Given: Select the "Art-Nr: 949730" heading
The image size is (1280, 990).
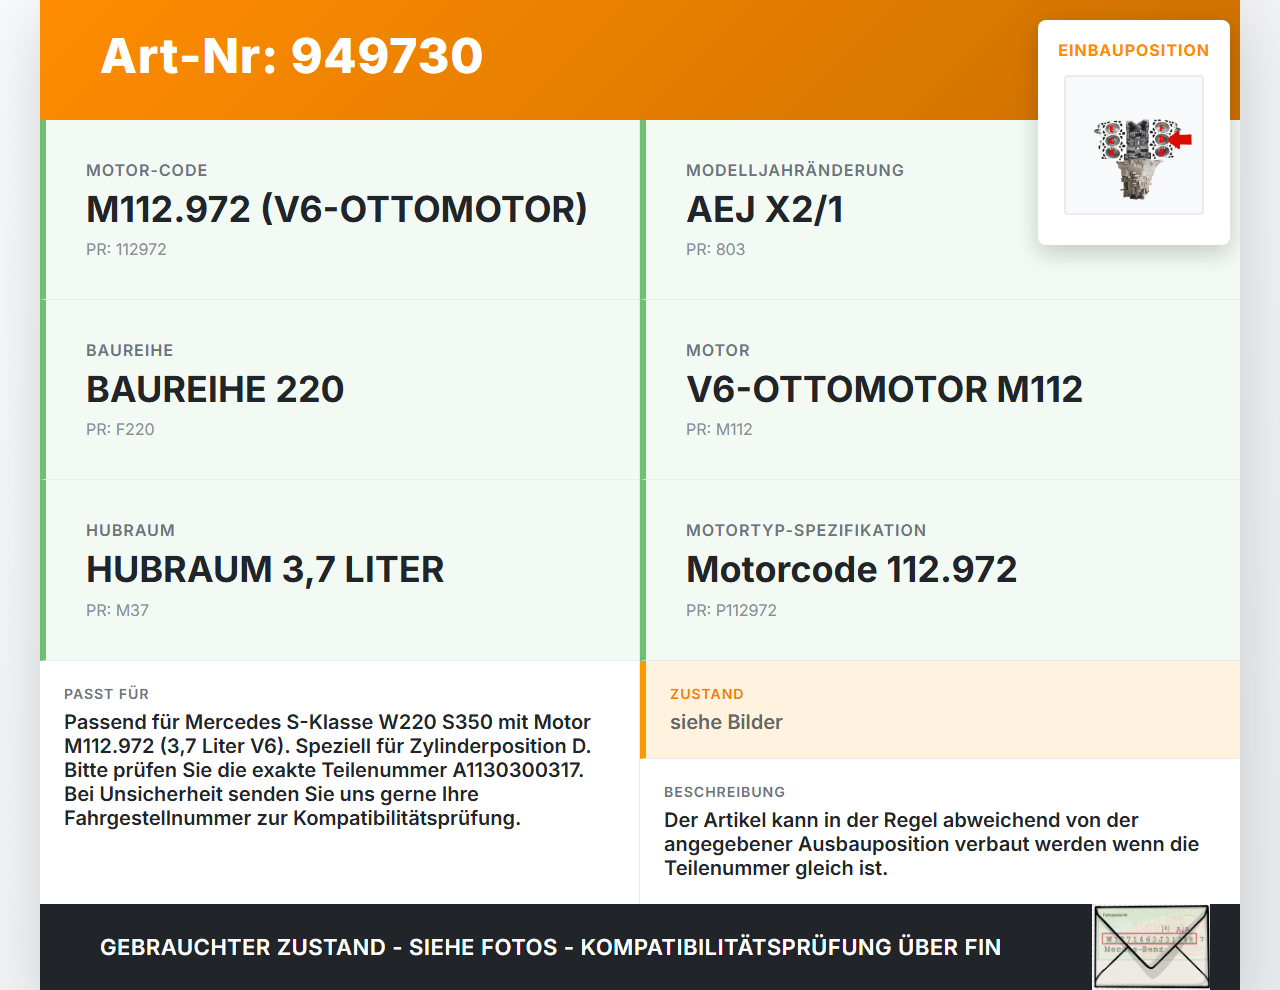Looking at the screenshot, I should coord(292,56).
